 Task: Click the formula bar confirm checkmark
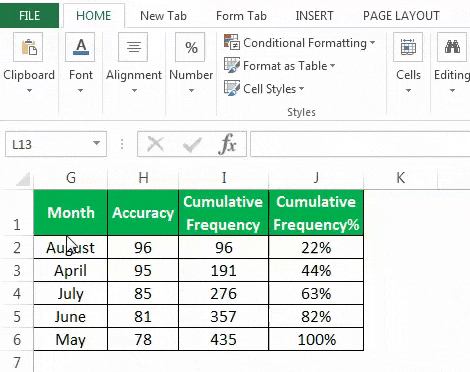192,144
